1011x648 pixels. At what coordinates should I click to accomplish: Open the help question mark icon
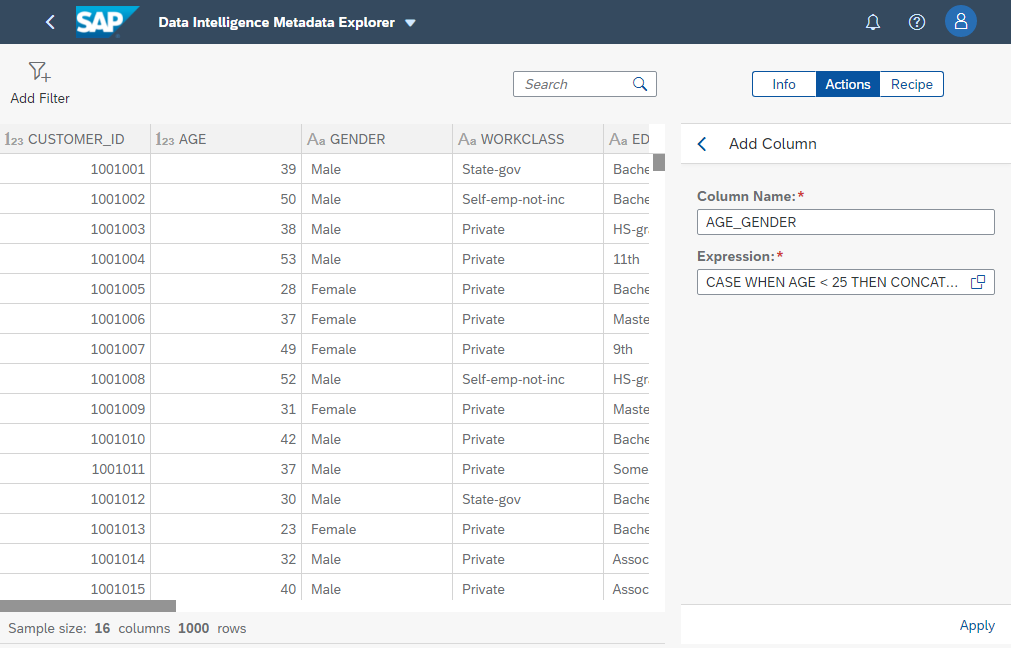point(917,22)
